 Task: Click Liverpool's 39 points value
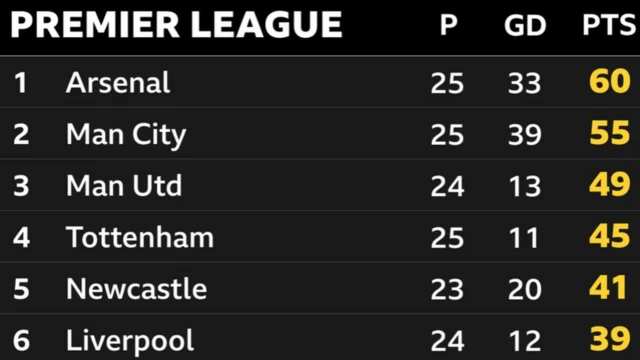click(610, 339)
